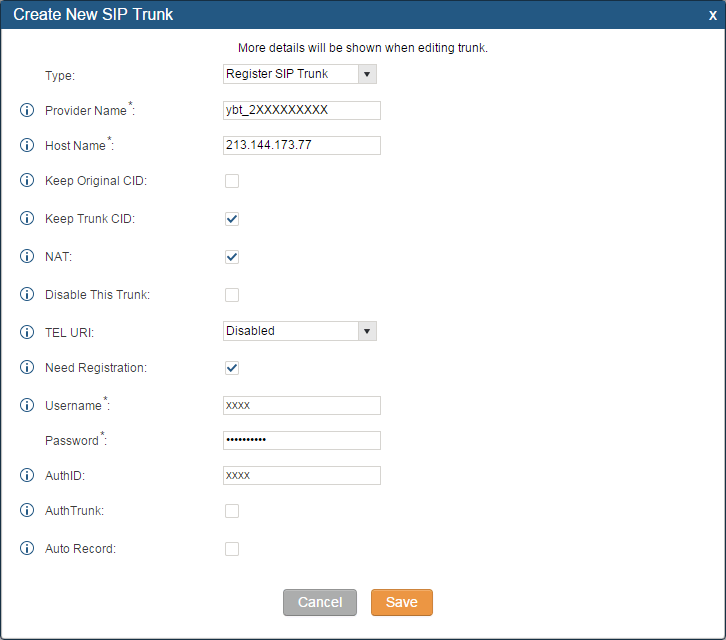Expand the TEL URI dropdown

coord(299,331)
